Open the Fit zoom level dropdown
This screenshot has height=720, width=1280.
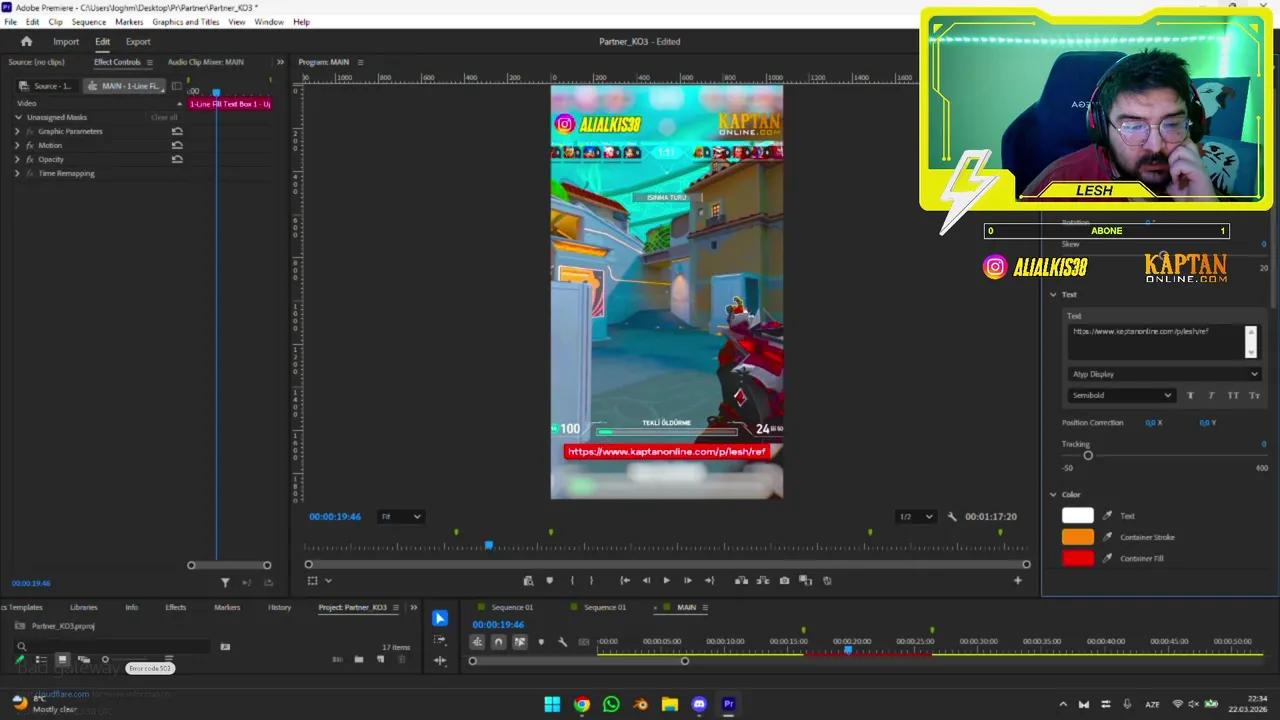[400, 516]
